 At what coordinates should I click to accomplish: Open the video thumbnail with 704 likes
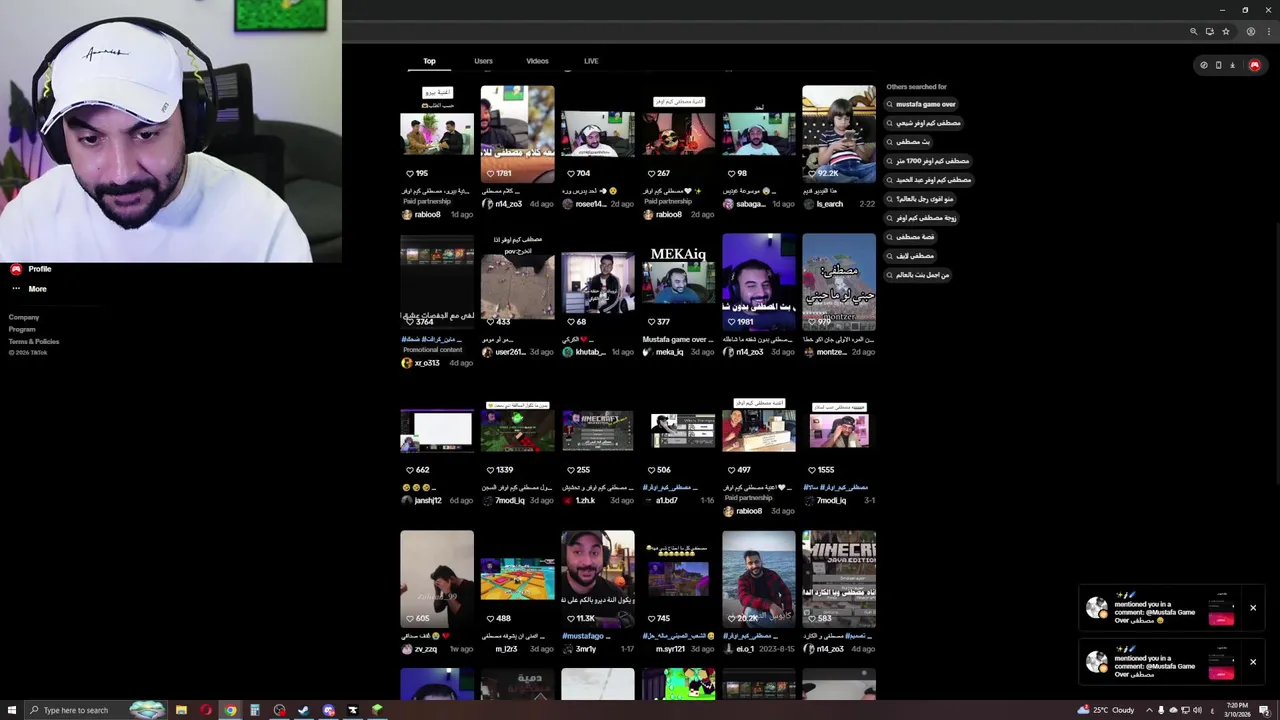pos(598,134)
